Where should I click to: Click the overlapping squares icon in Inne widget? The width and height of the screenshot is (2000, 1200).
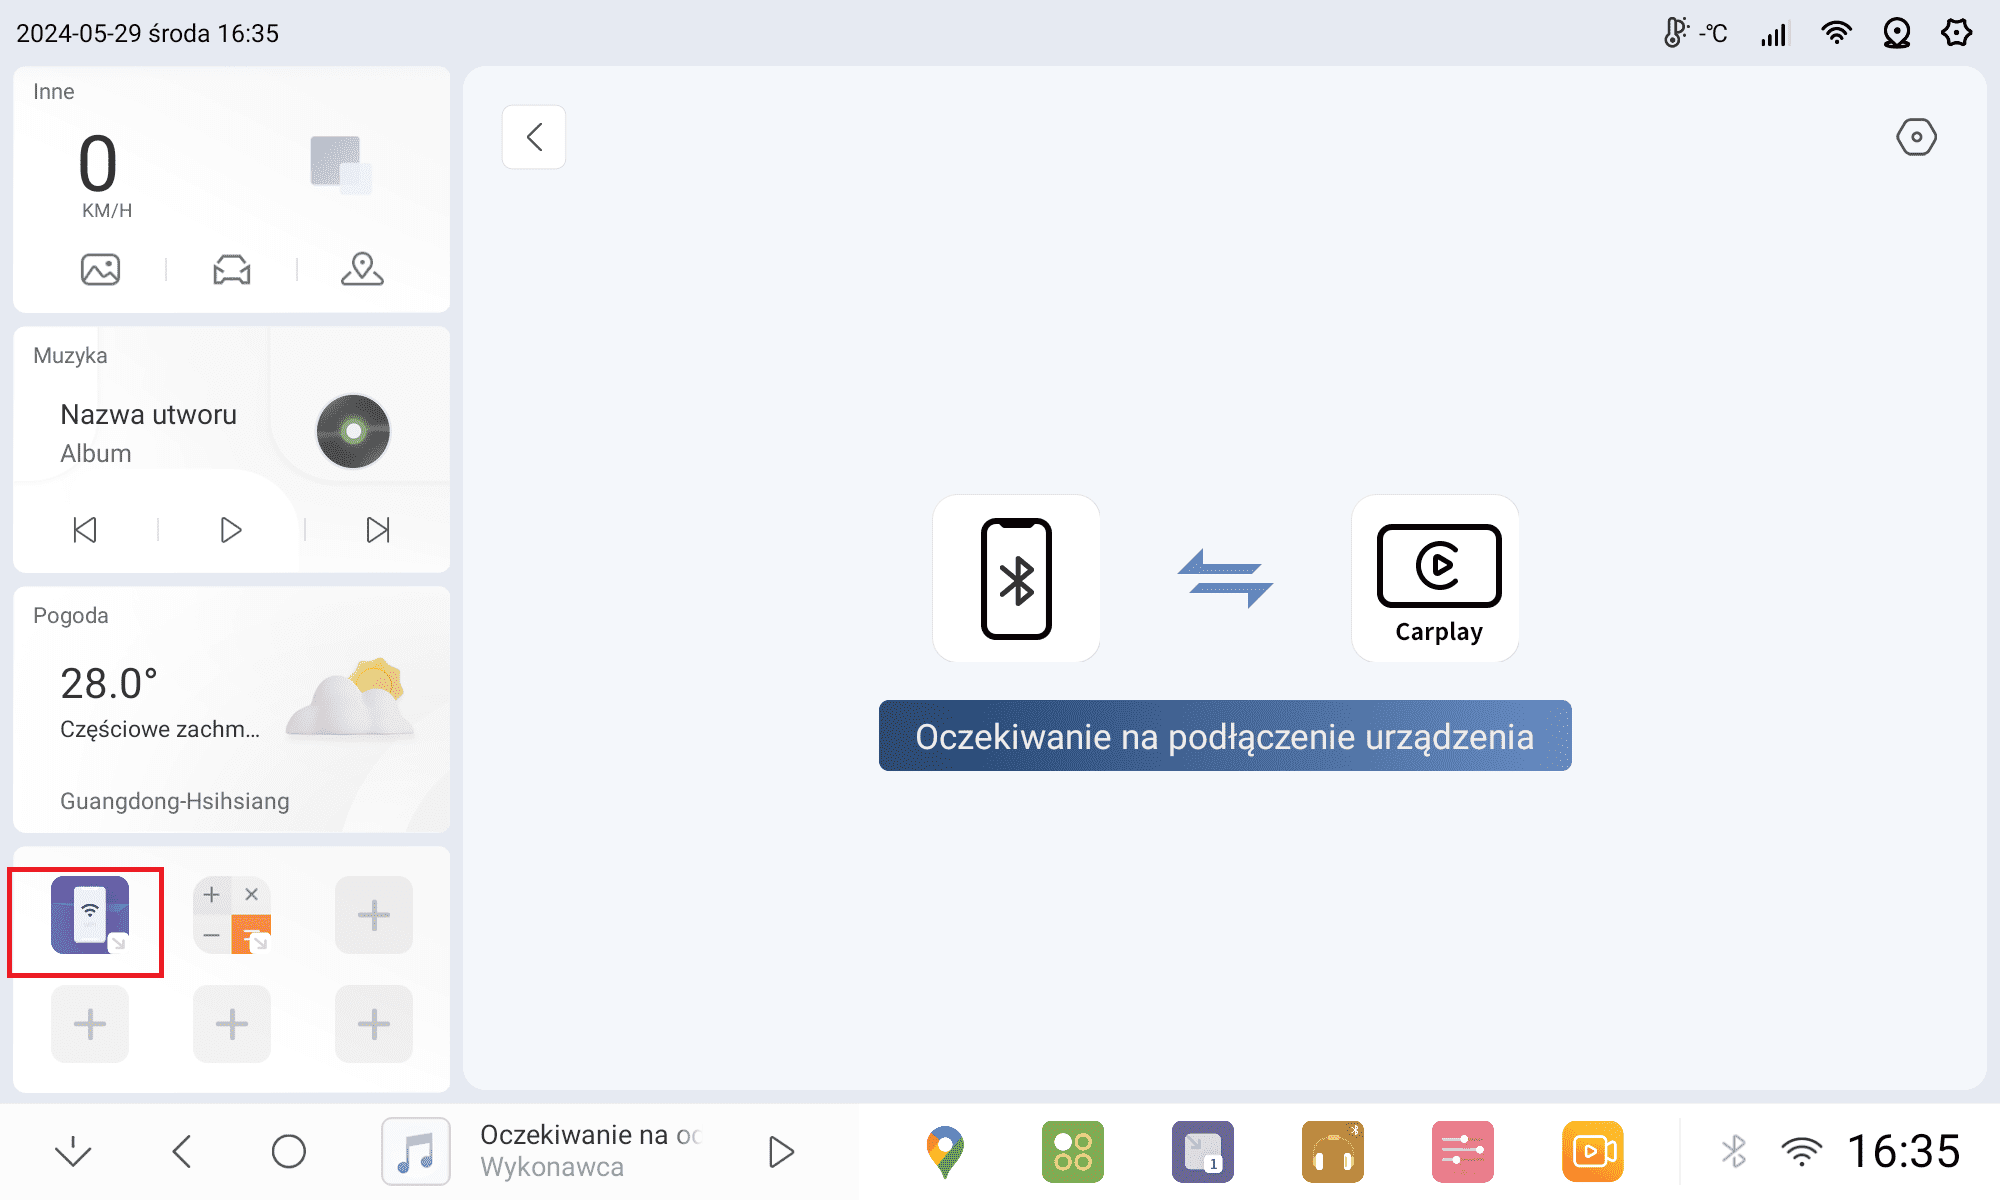click(341, 165)
